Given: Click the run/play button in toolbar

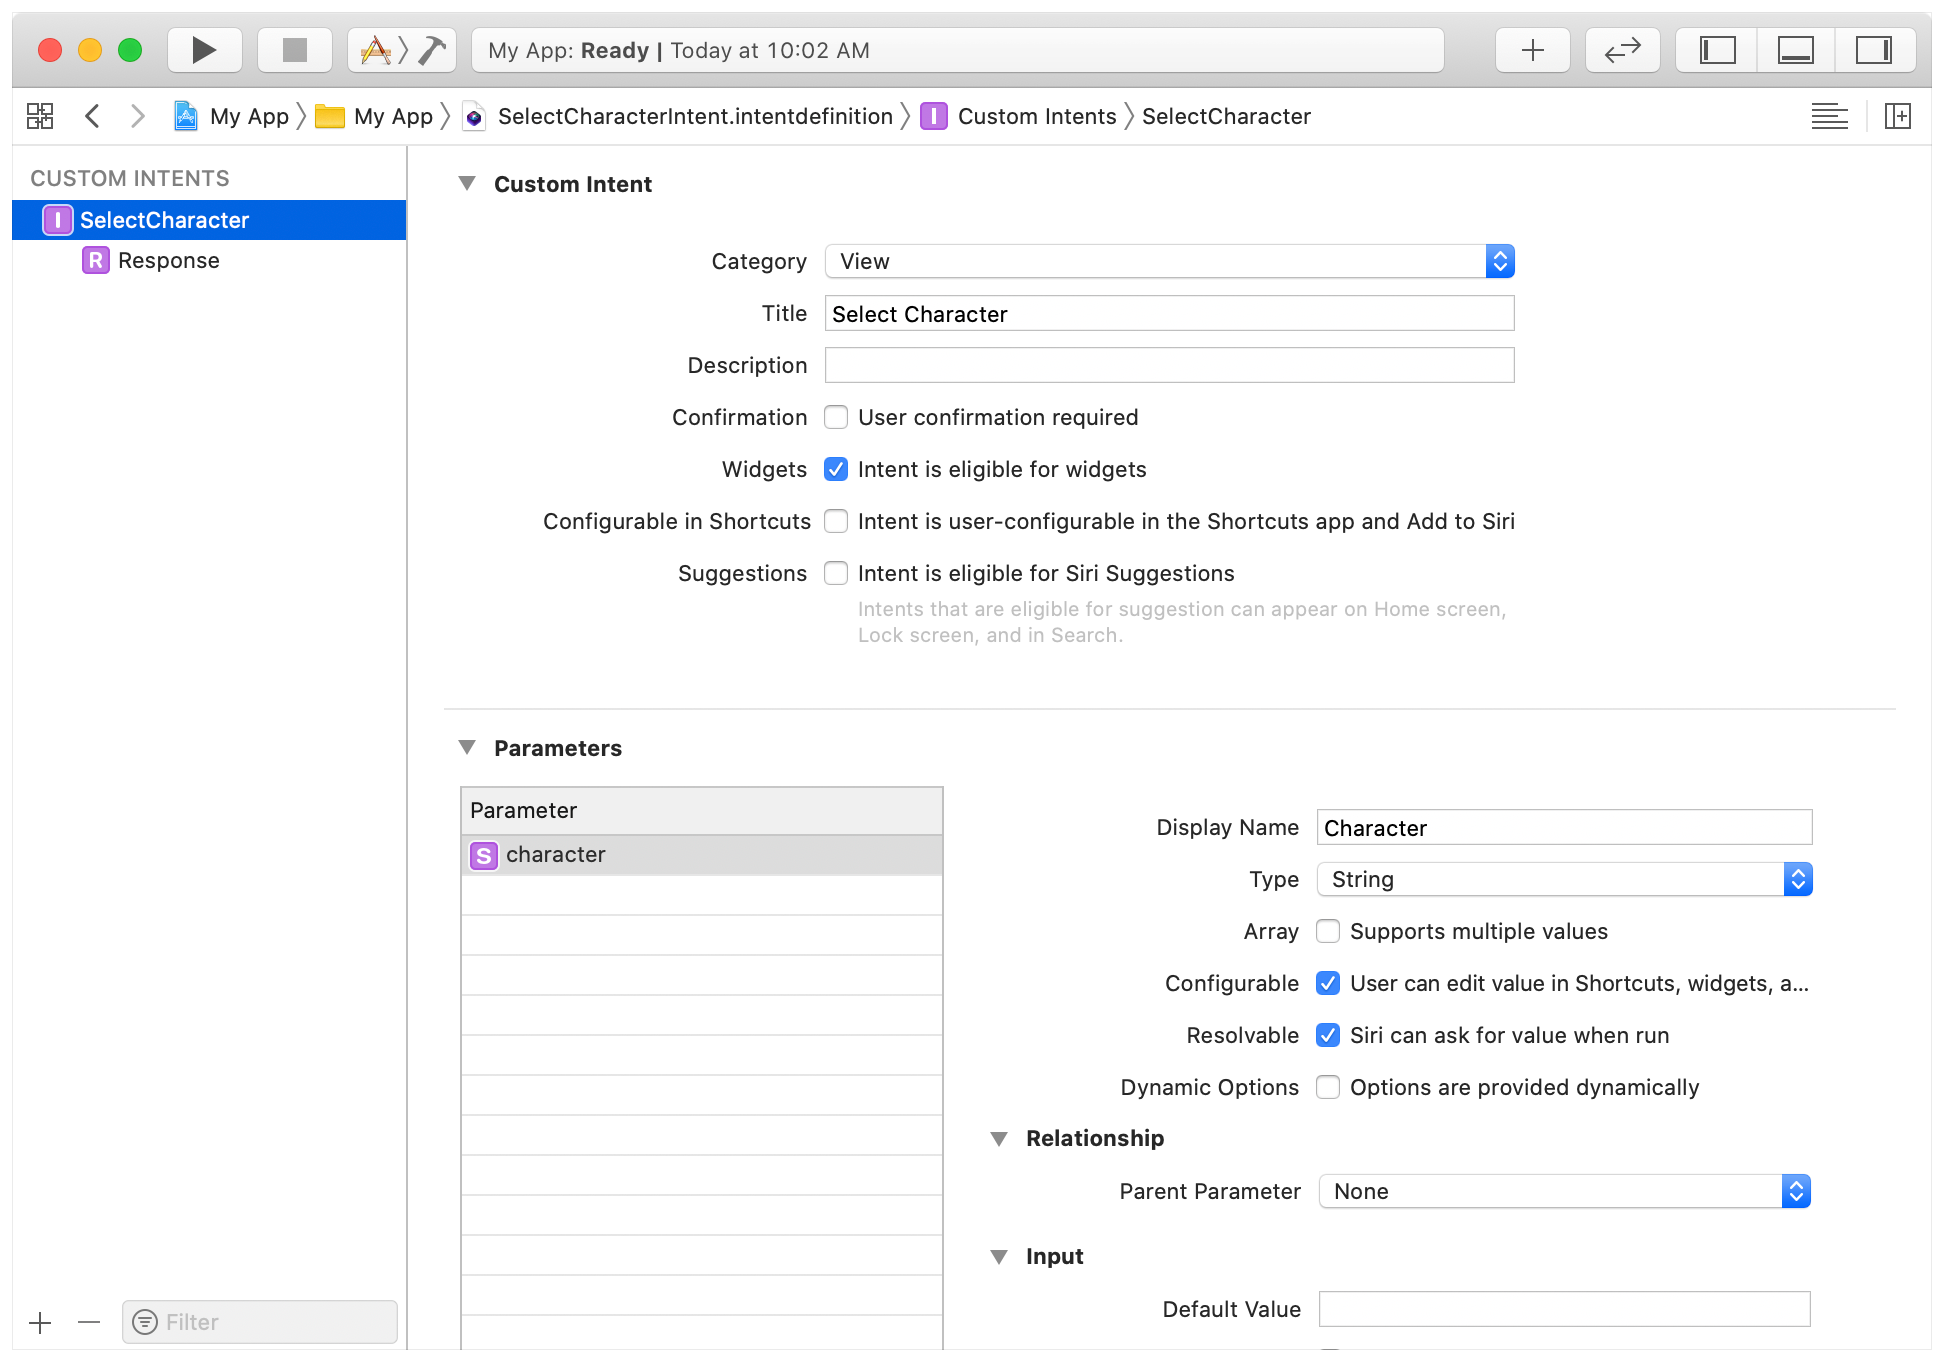Looking at the screenshot, I should tap(205, 49).
